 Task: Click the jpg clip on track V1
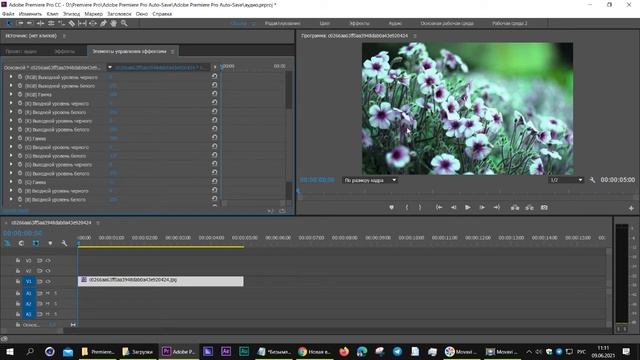tap(161, 281)
